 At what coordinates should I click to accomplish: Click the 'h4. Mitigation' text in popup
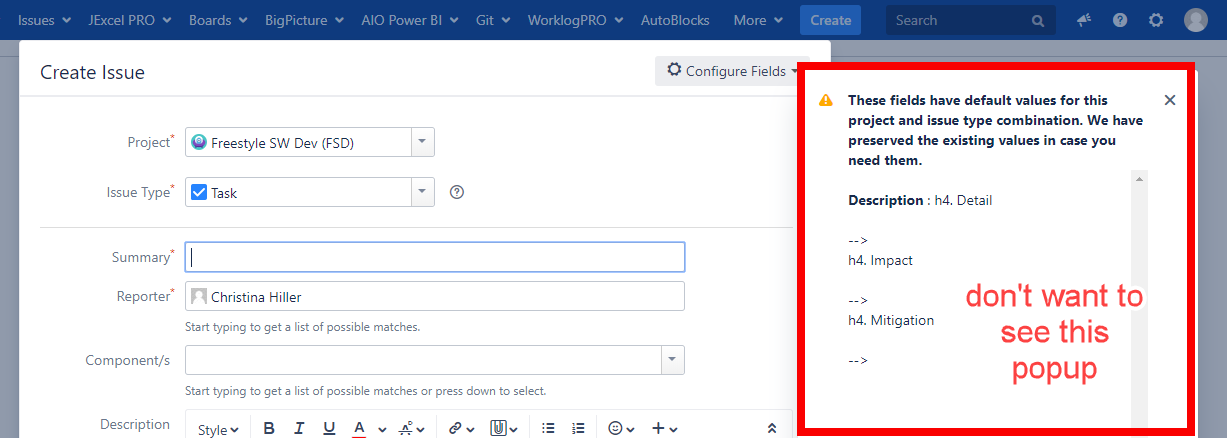coord(891,320)
